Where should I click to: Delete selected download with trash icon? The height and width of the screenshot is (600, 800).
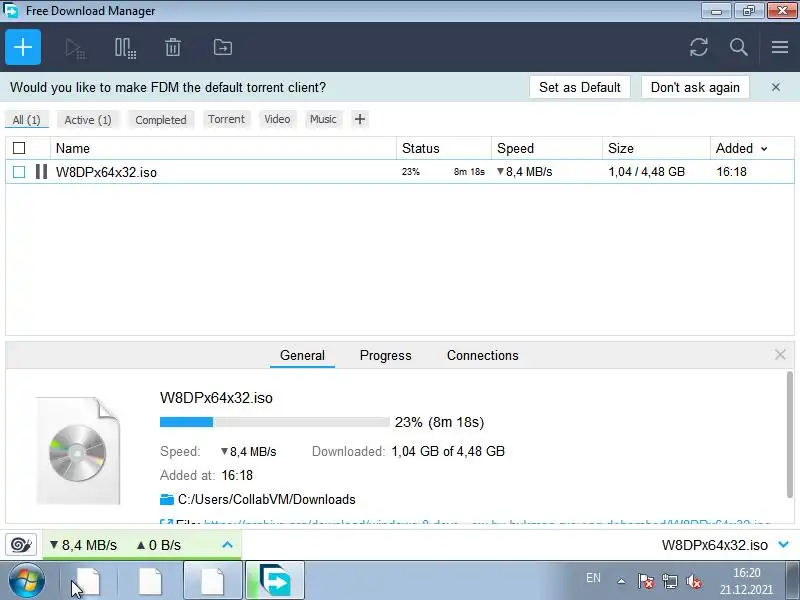(173, 47)
